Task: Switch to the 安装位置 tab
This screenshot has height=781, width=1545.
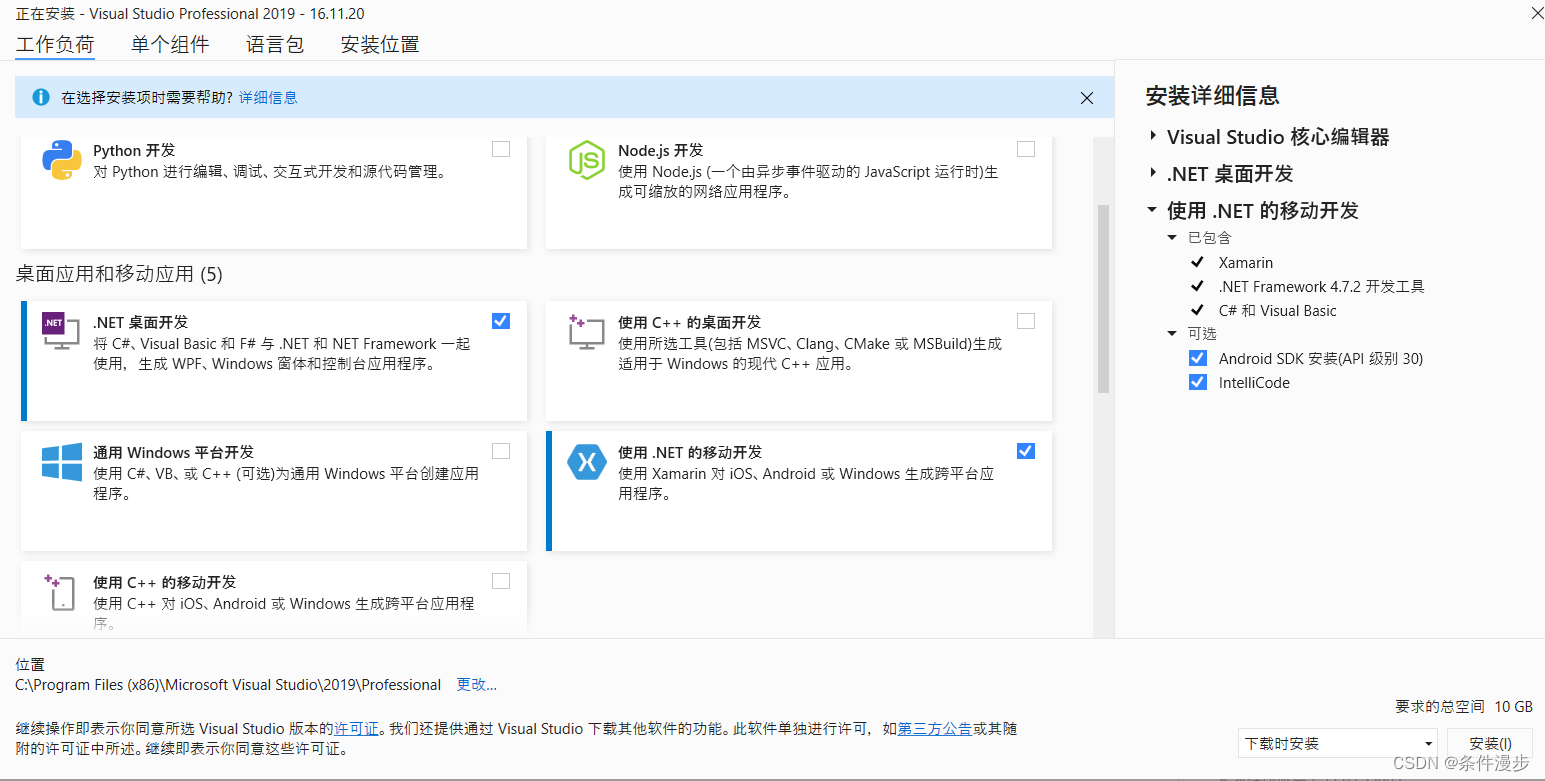Action: point(380,44)
